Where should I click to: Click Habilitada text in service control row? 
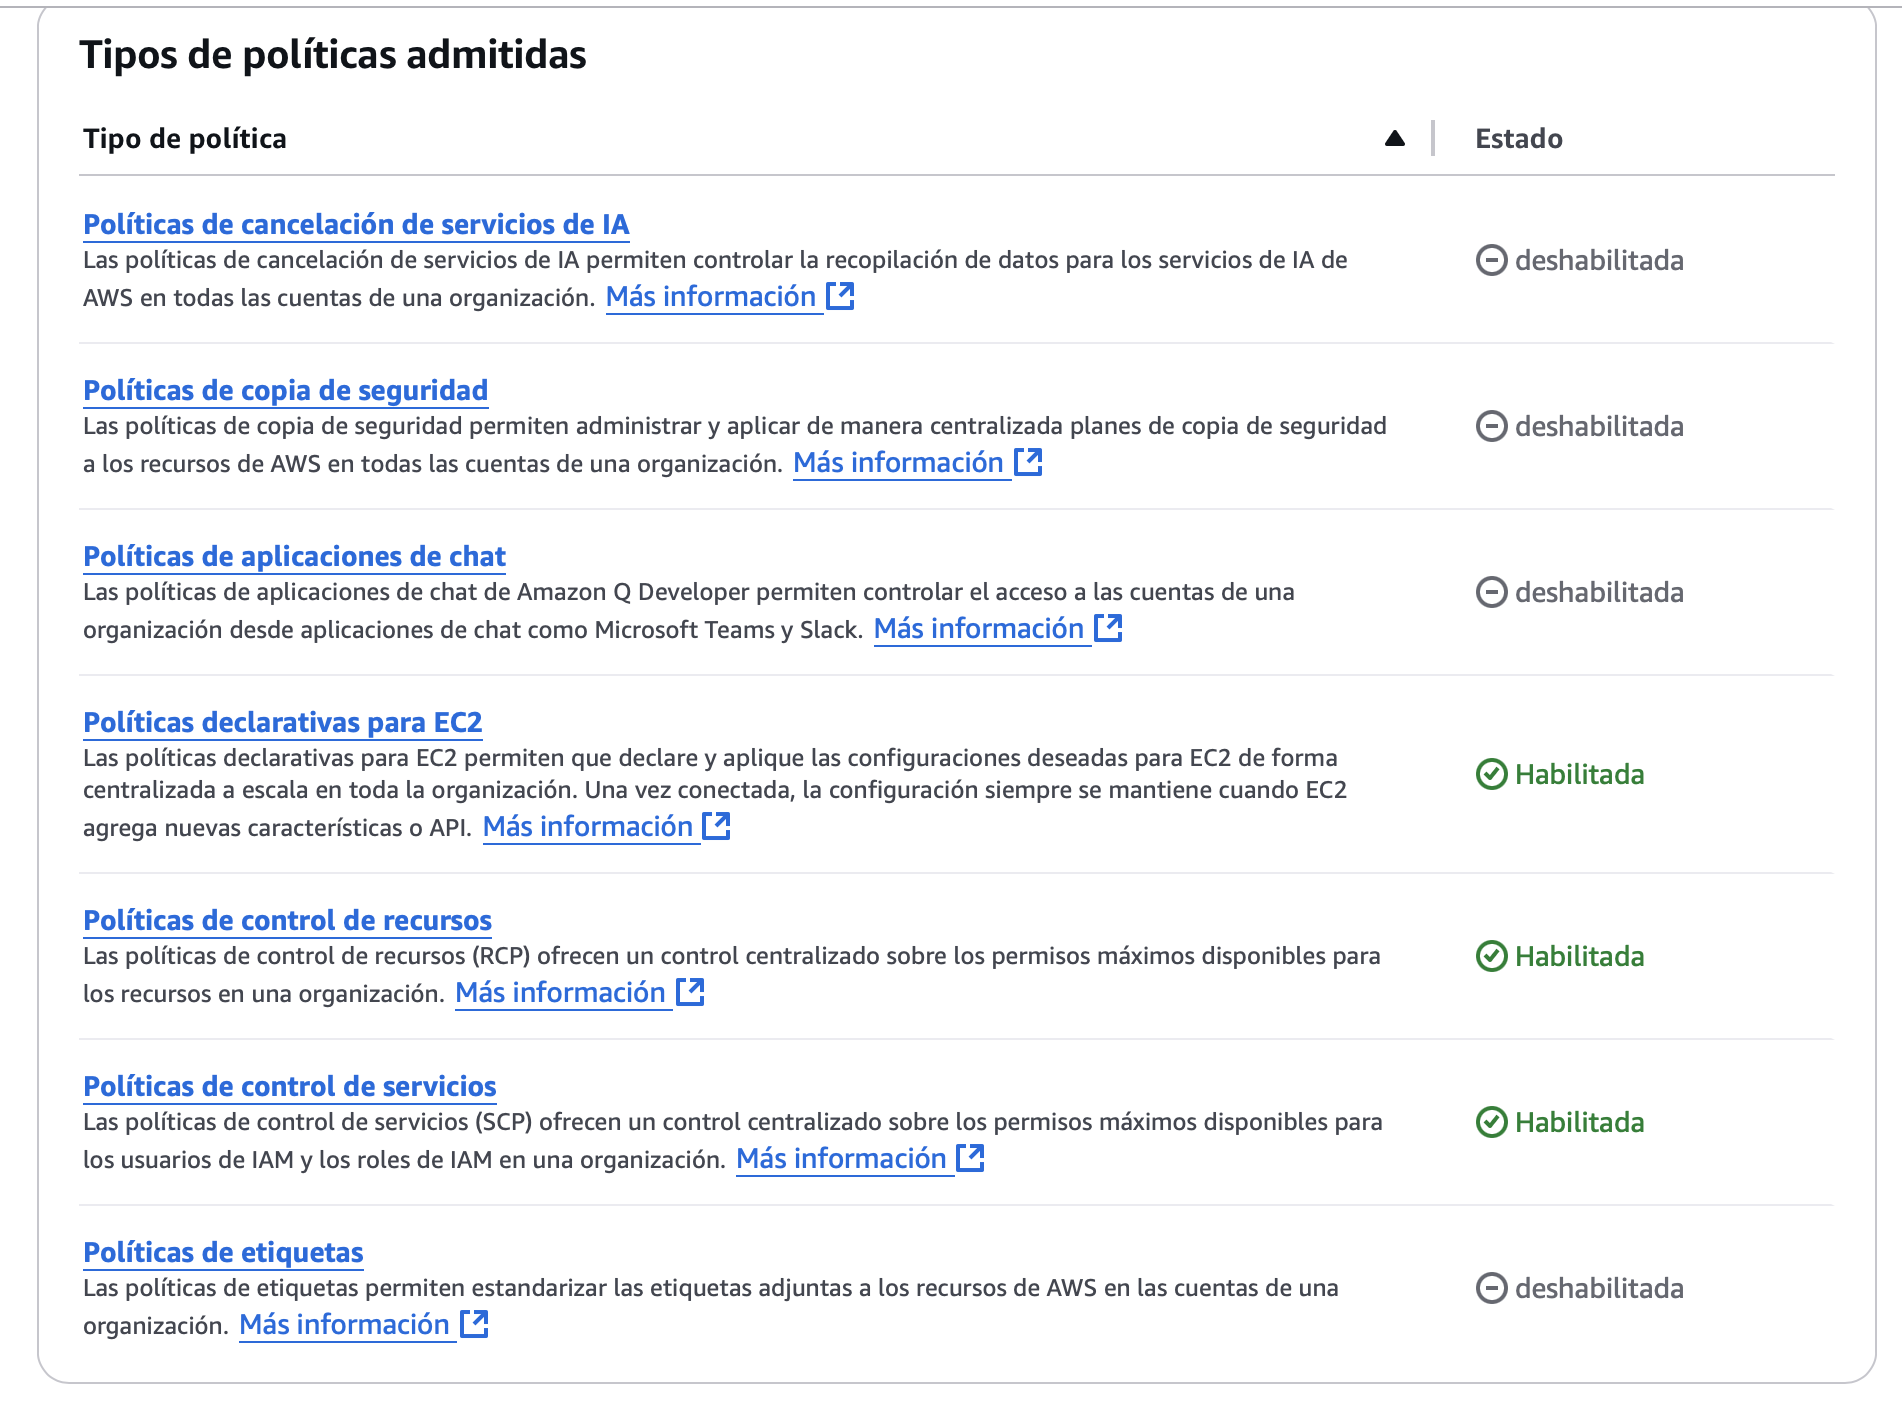click(1579, 1122)
